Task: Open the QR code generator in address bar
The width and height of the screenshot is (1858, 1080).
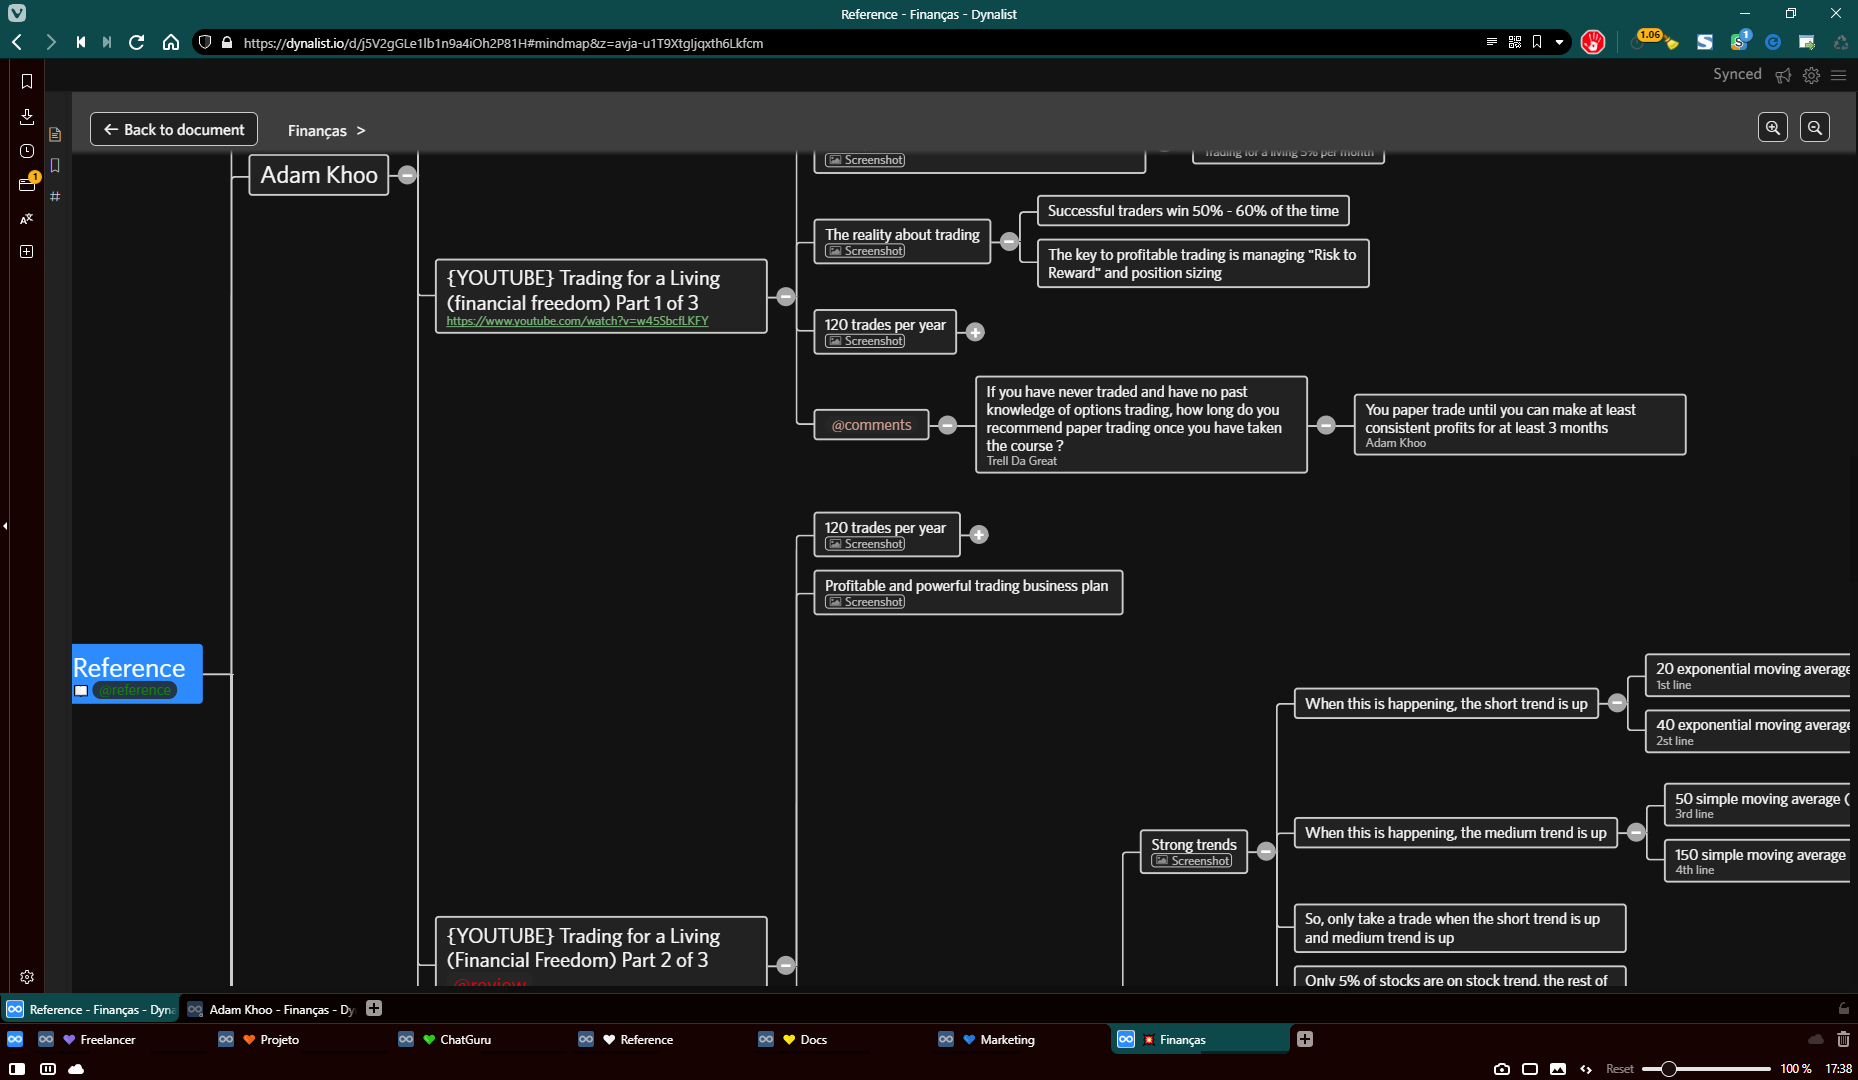Action: pyautogui.click(x=1515, y=42)
